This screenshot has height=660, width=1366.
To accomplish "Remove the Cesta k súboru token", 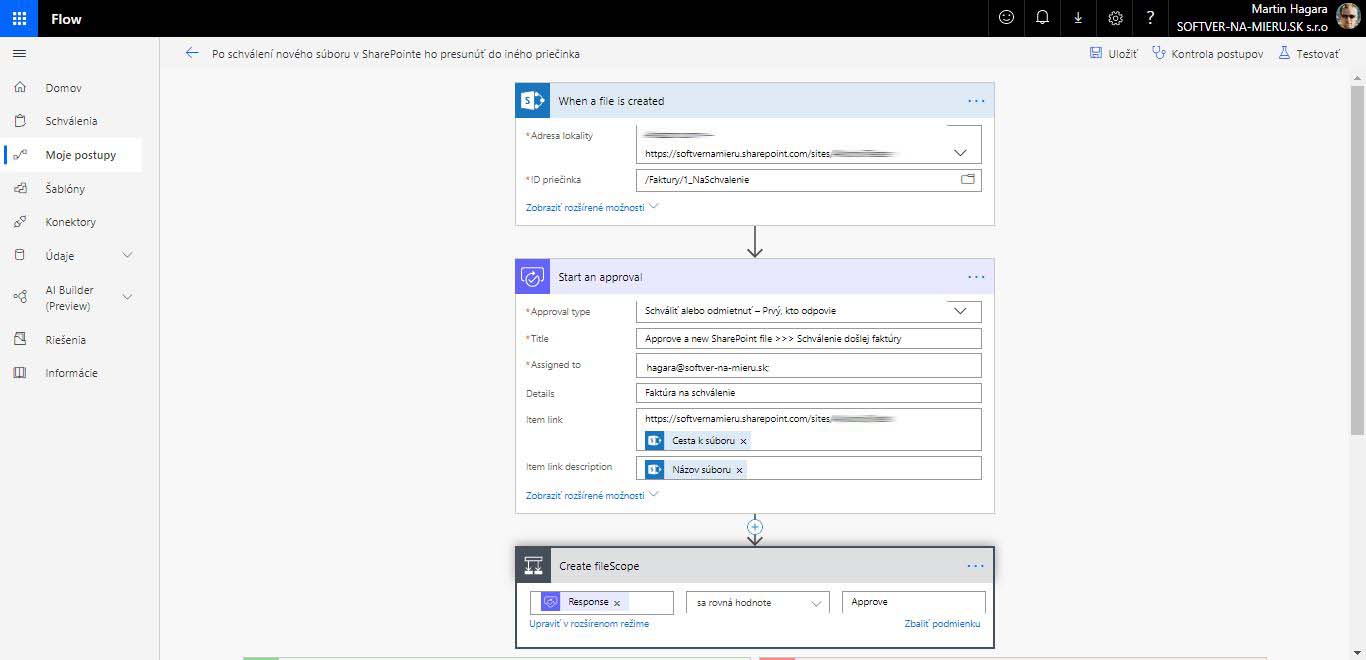I will (x=743, y=441).
